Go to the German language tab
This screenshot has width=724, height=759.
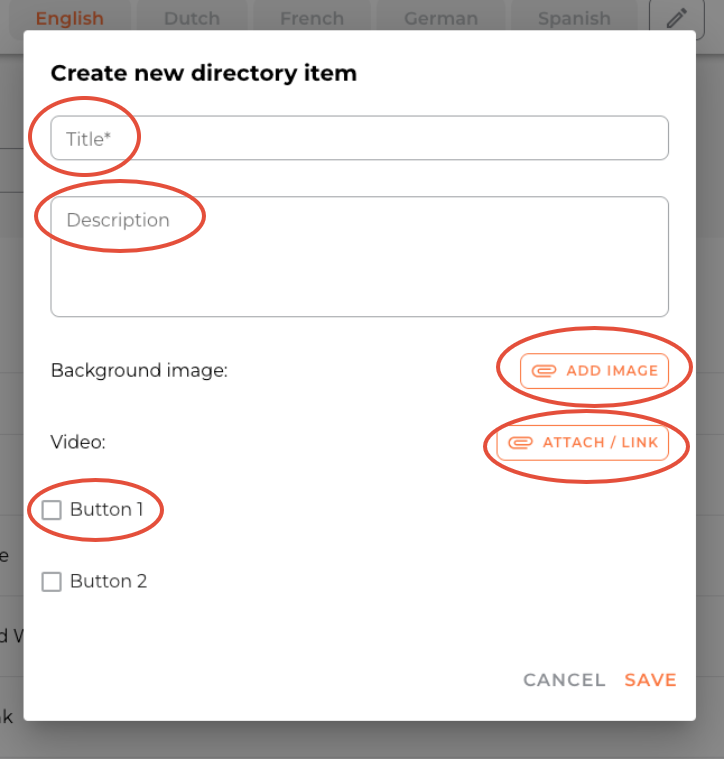coord(440,18)
